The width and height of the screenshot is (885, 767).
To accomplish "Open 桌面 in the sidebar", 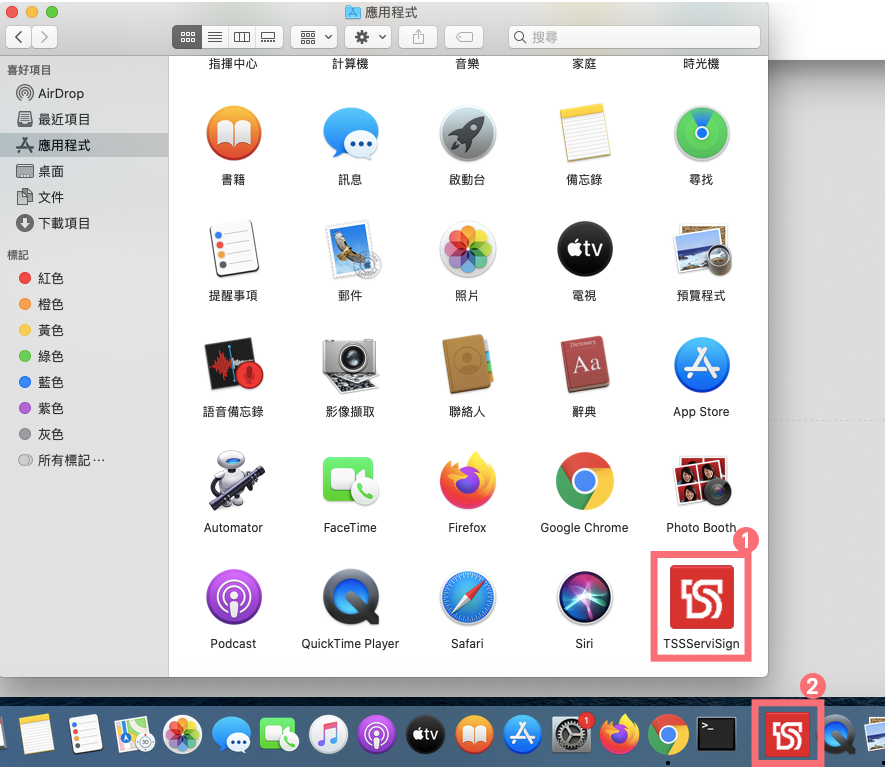I will click(84, 171).
